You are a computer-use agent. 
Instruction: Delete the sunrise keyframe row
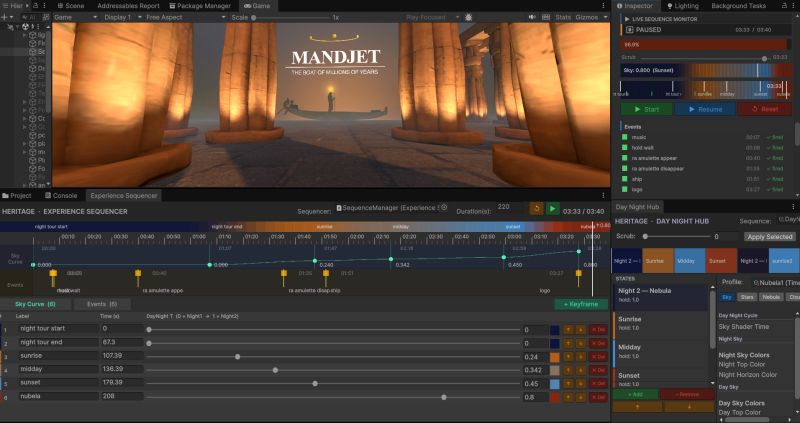[598, 357]
